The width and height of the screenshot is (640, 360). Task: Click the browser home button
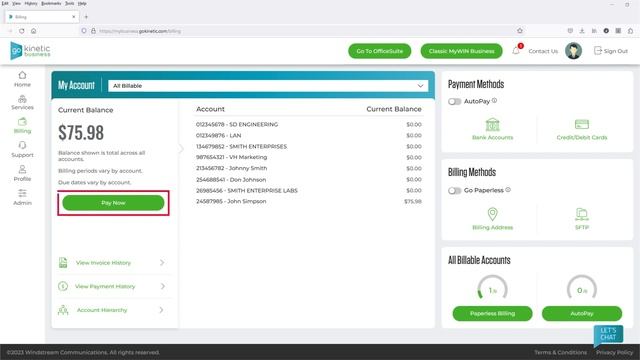[33, 31]
